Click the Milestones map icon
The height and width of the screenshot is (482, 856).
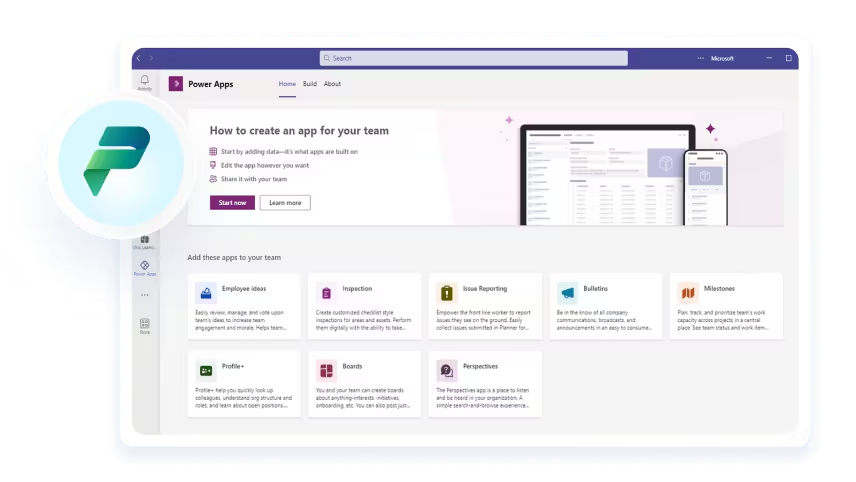(x=687, y=292)
